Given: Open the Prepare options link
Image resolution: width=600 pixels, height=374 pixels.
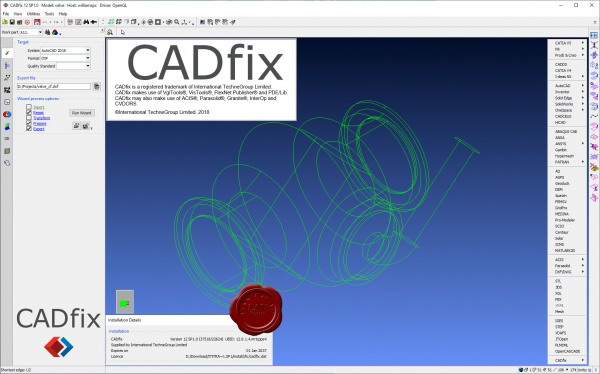Looking at the screenshot, I should coord(40,123).
